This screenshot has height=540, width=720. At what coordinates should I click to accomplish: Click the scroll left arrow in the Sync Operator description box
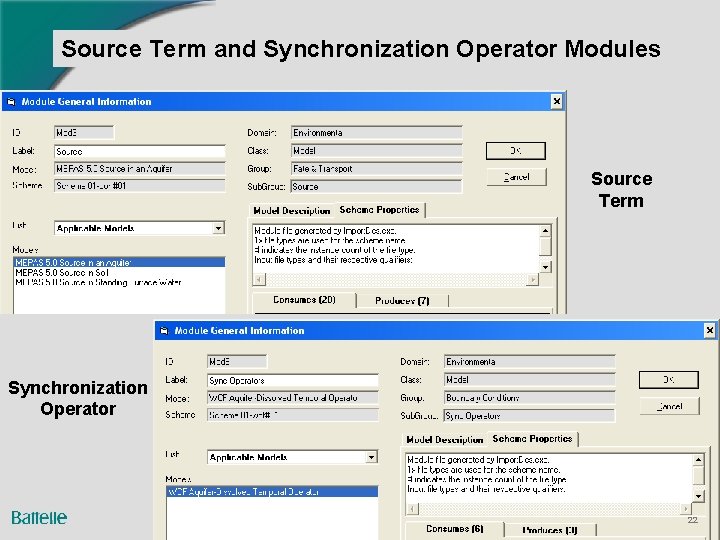(x=412, y=508)
